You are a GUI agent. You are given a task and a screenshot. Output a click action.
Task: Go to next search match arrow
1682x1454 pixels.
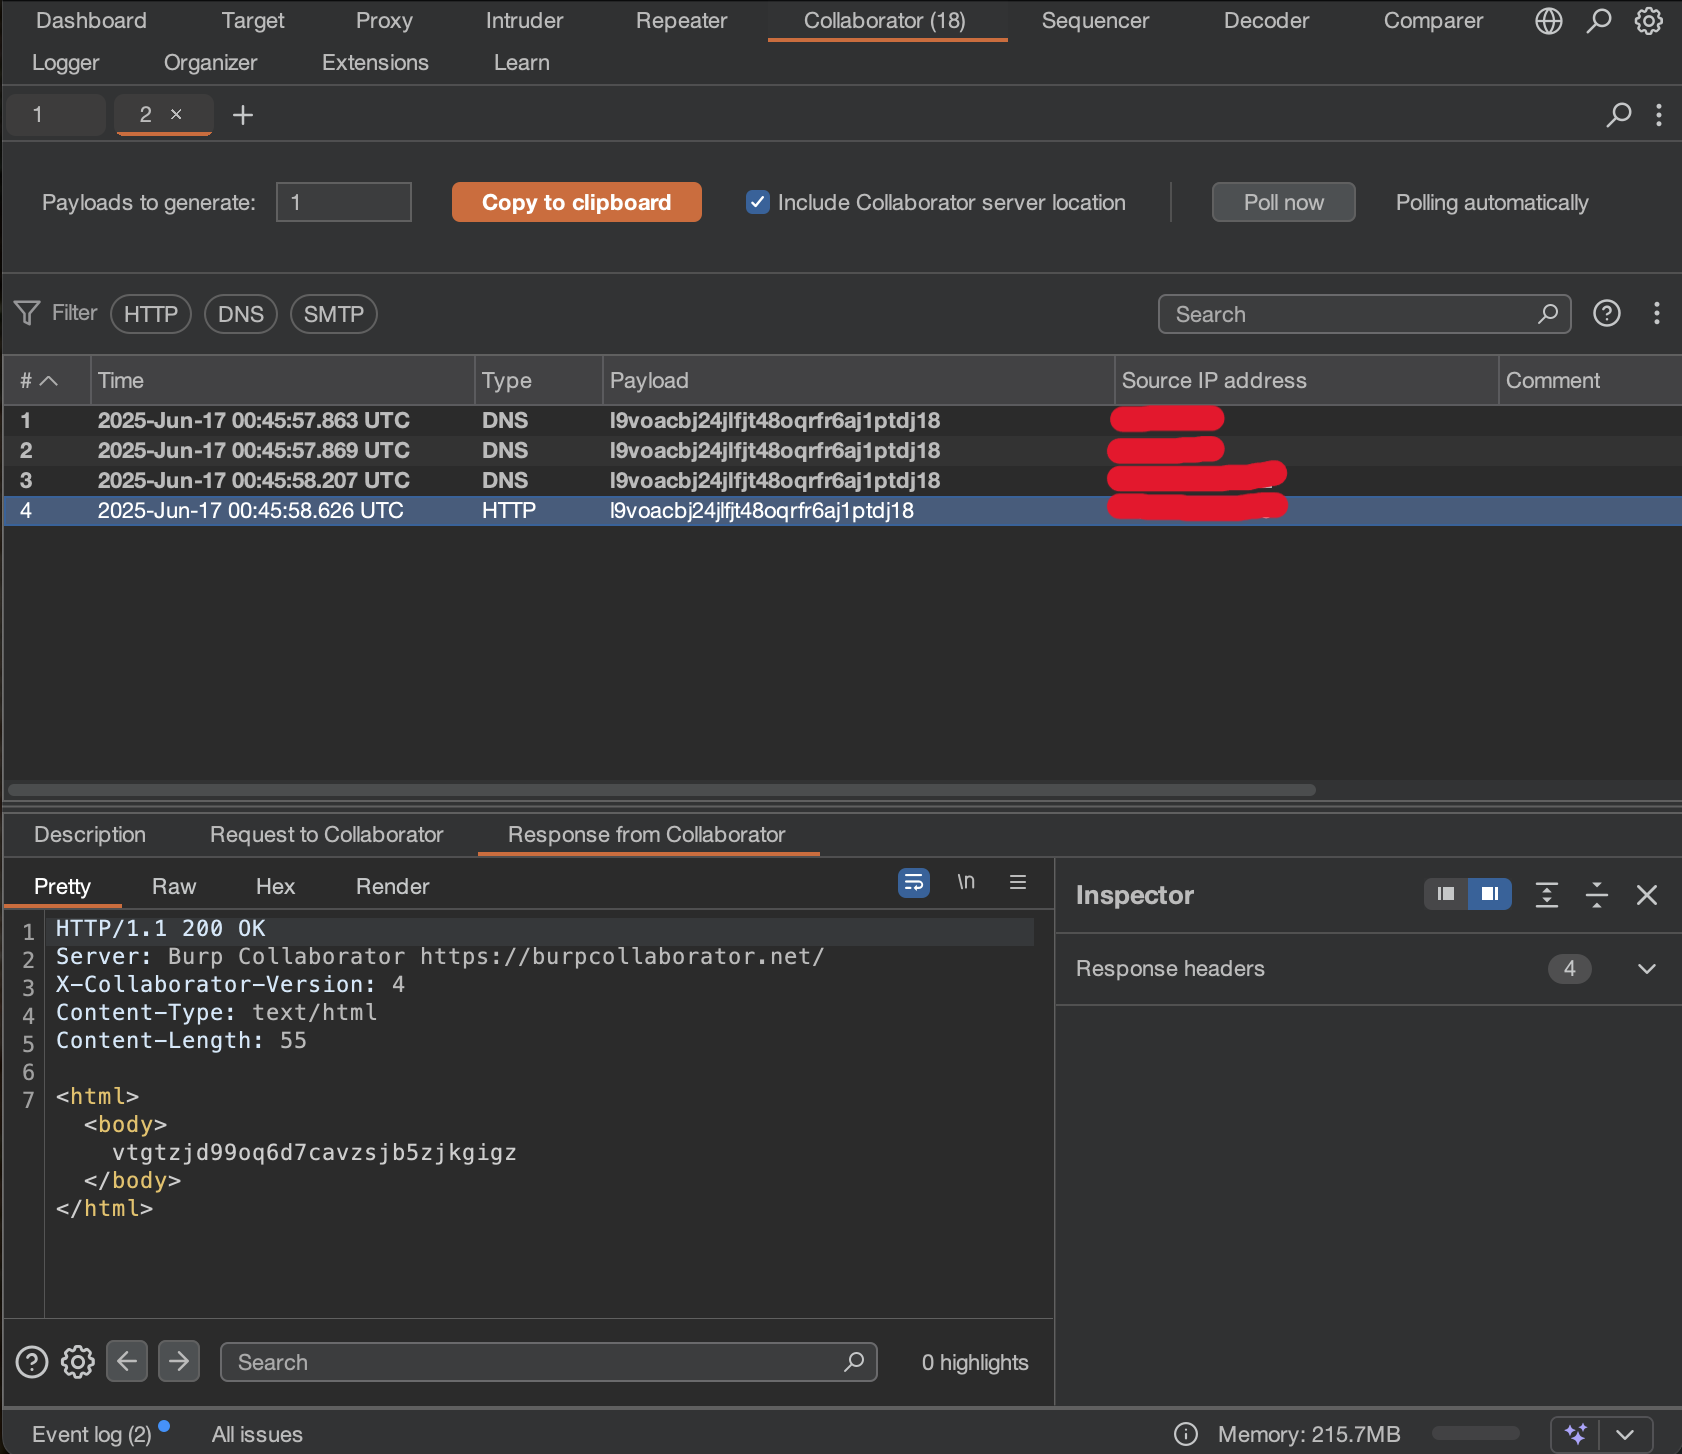[179, 1361]
